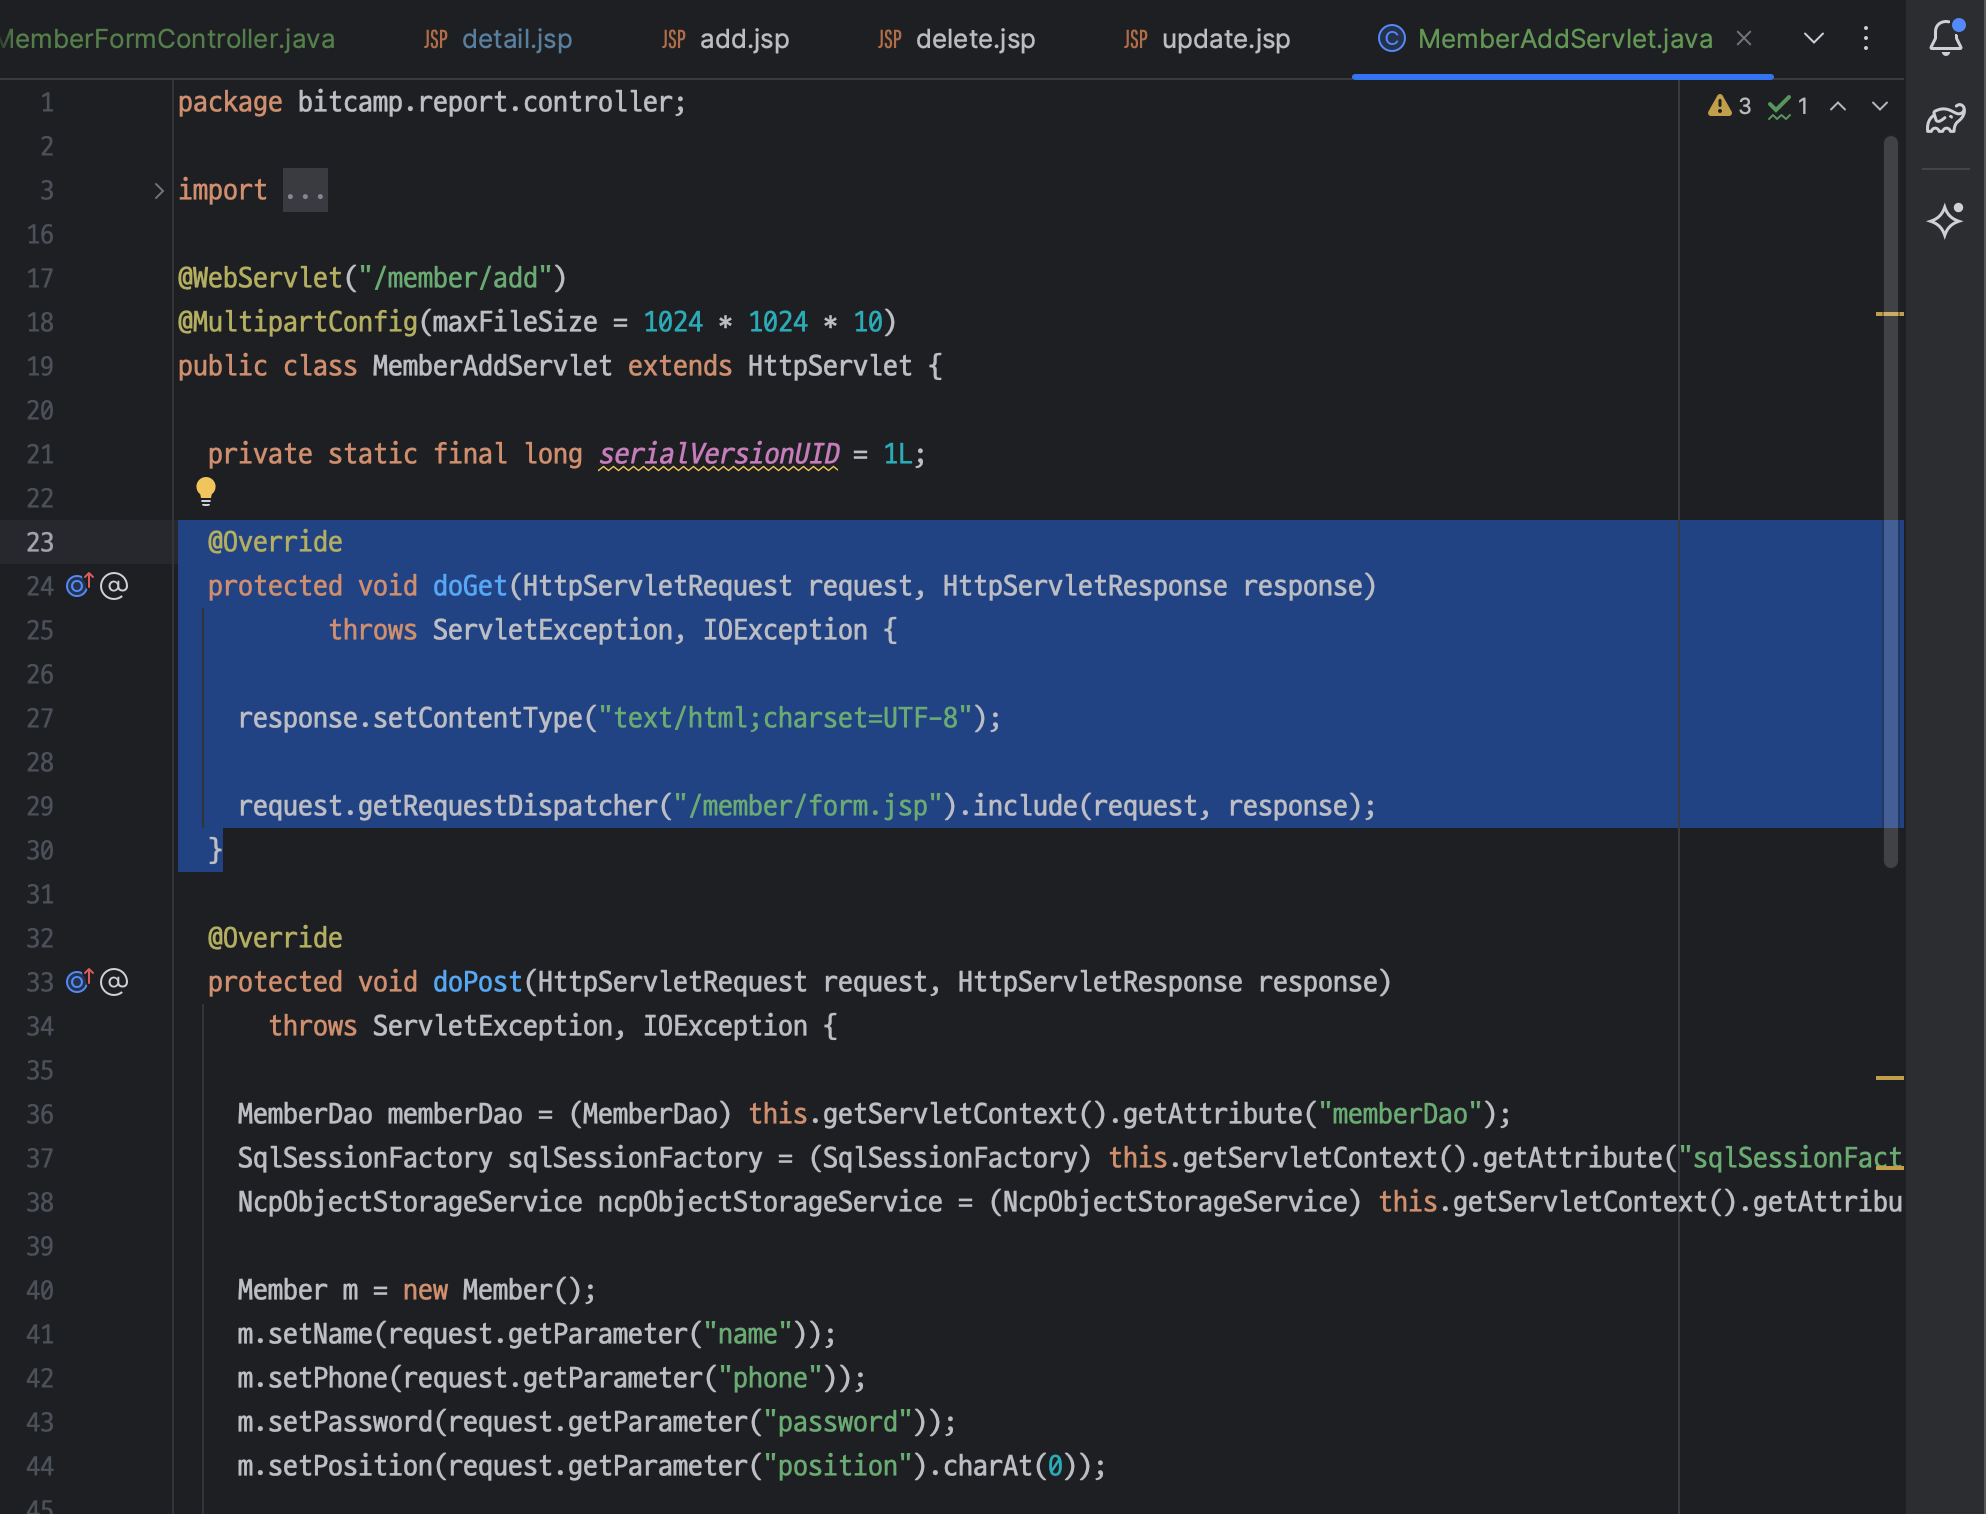
Task: Switch to the update.jsp tab
Action: coord(1225,39)
